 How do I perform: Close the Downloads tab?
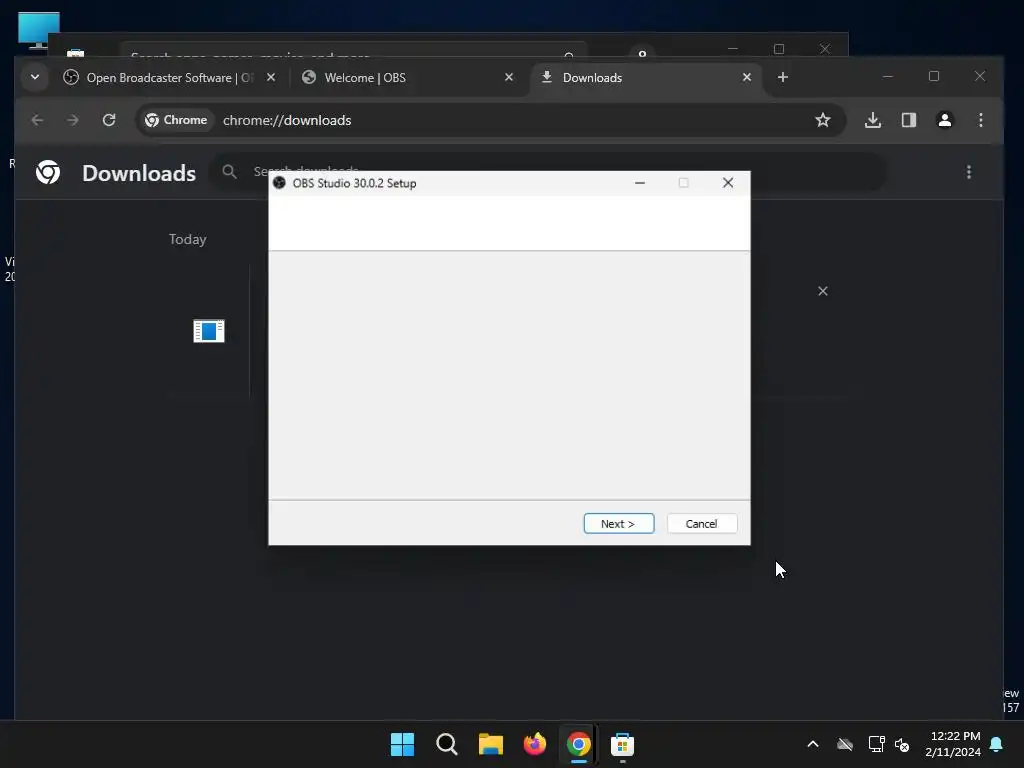point(747,78)
